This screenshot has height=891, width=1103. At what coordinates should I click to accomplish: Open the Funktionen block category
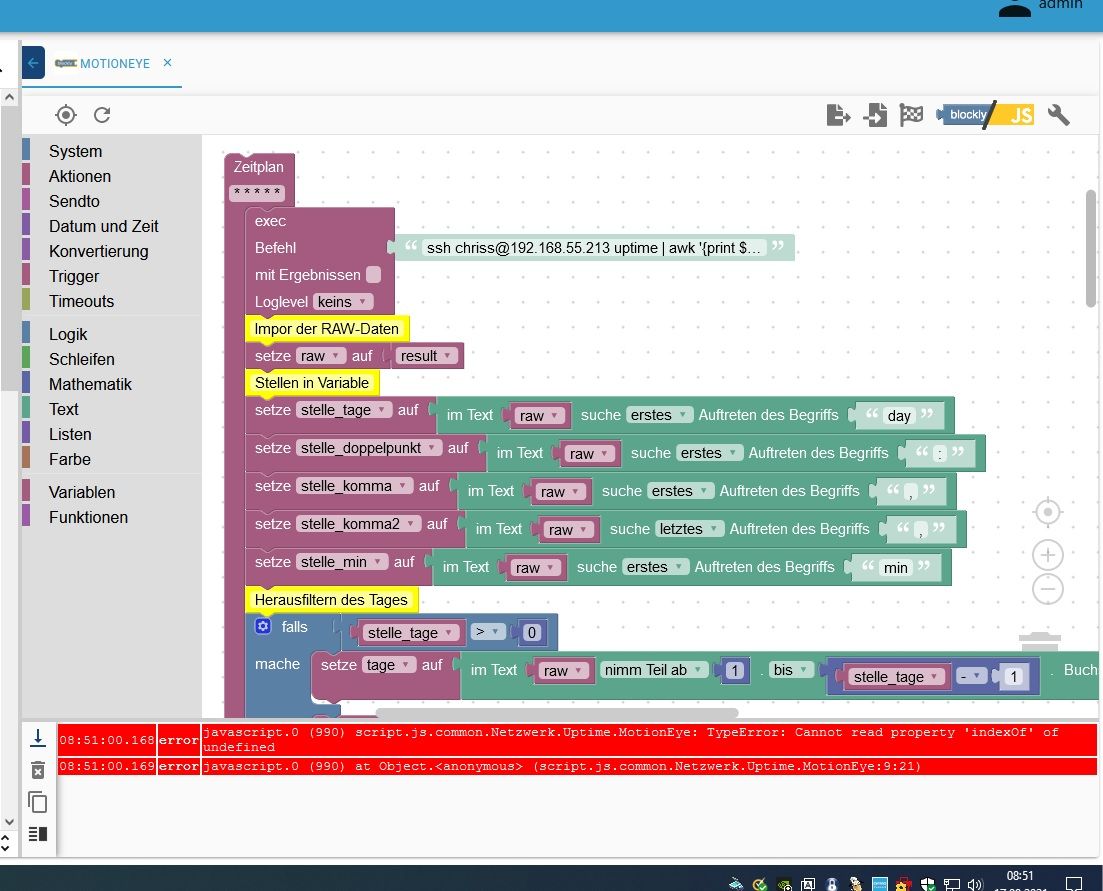pyautogui.click(x=89, y=517)
